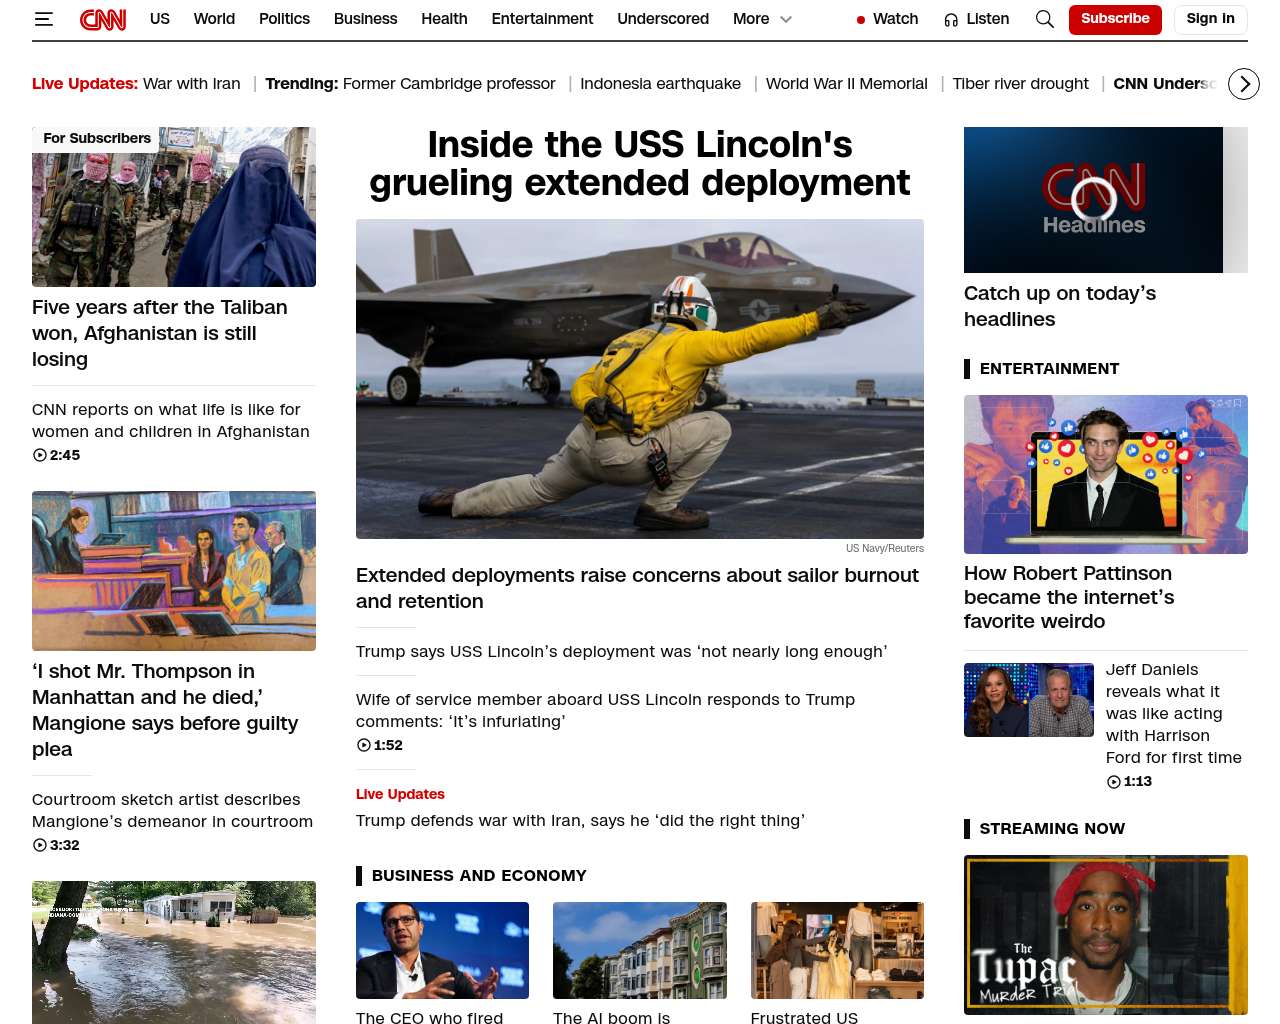
Task: Click the CNN logo
Action: pos(103,19)
